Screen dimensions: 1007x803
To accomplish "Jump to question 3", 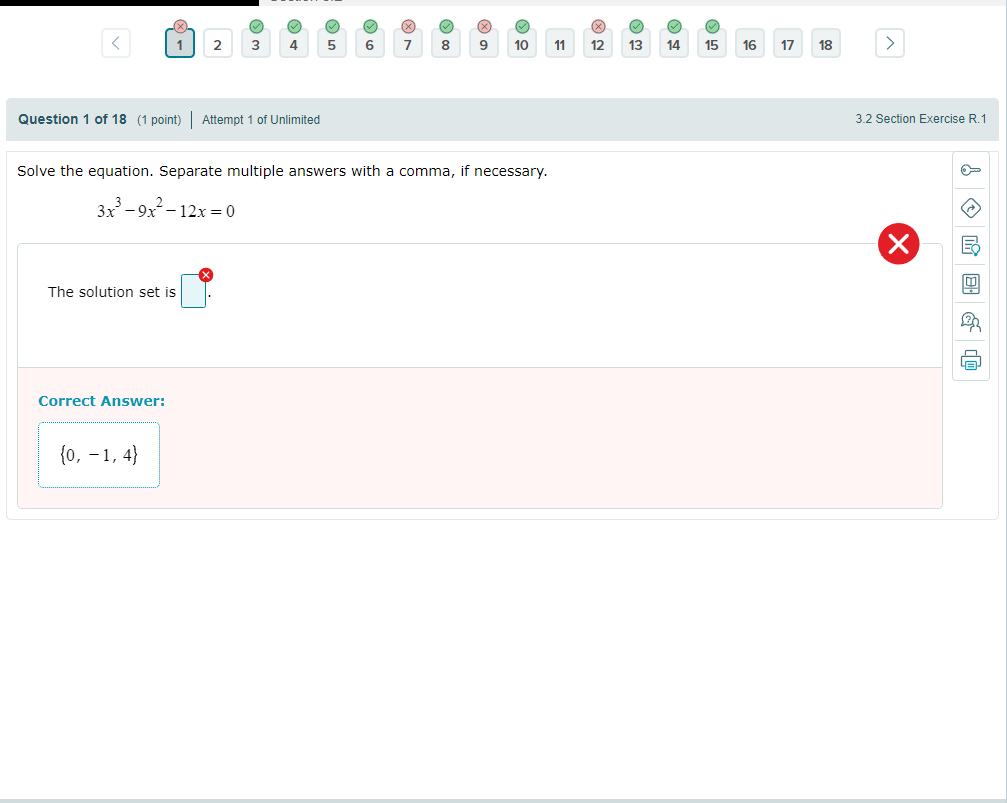I will (x=256, y=44).
